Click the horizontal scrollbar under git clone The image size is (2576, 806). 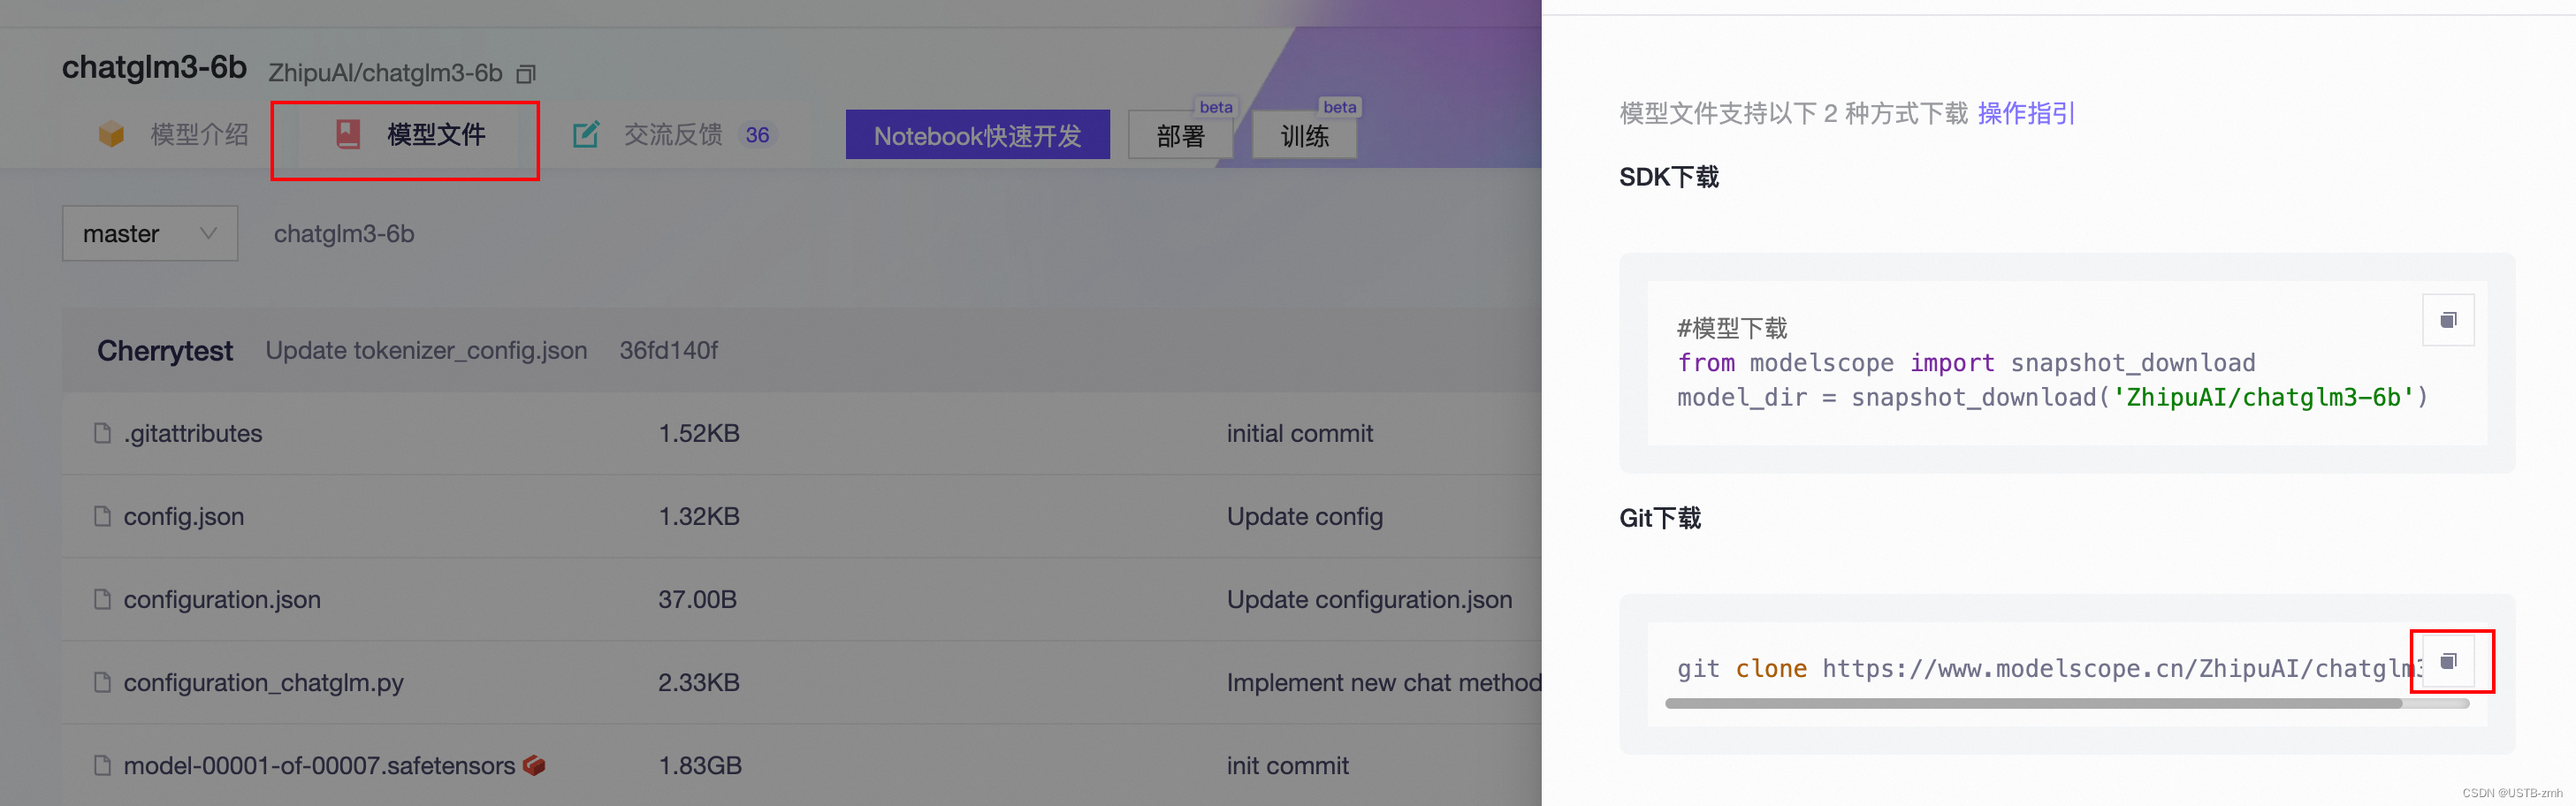[x=2033, y=704]
